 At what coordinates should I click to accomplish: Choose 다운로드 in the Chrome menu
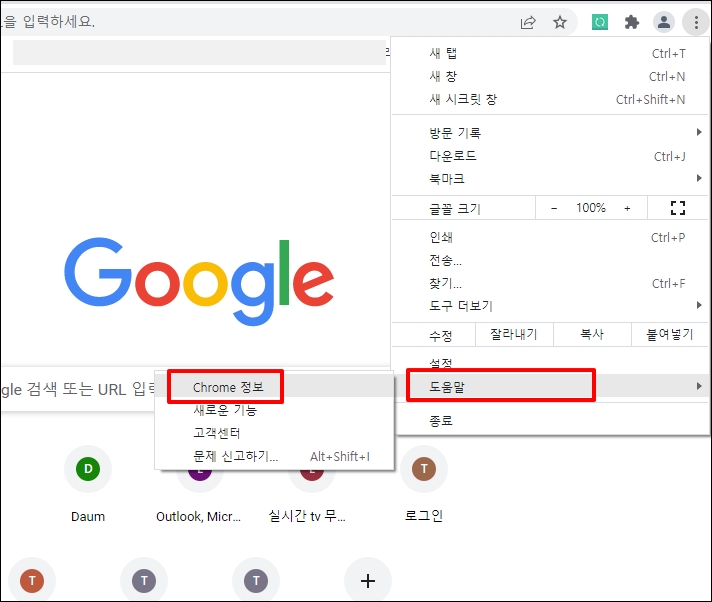pos(550,156)
